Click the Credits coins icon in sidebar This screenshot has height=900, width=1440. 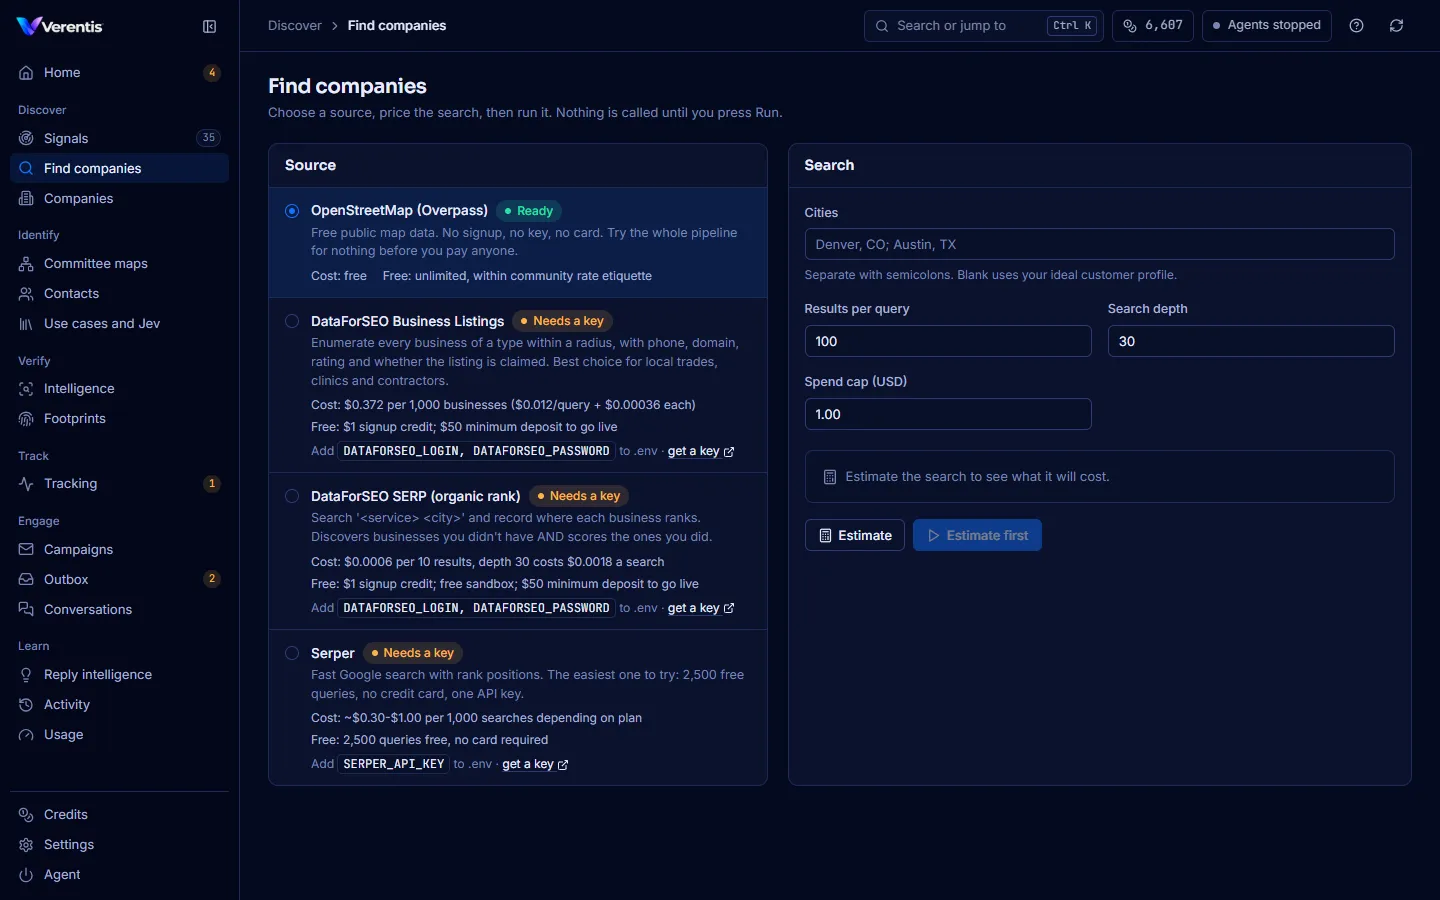click(26, 815)
